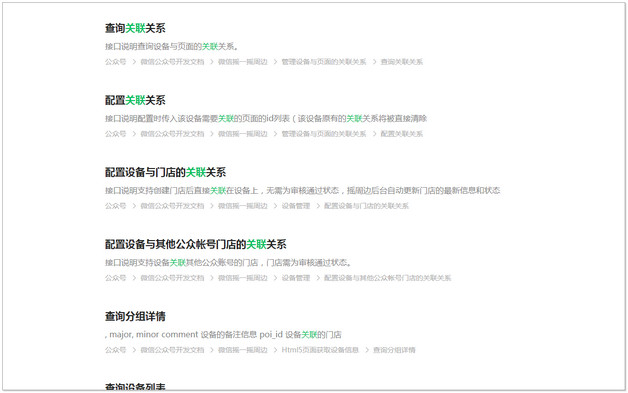The height and width of the screenshot is (393, 628).
Task: Click 公众号 breadcrumb under 配置关联关系 title
Action: click(115, 134)
